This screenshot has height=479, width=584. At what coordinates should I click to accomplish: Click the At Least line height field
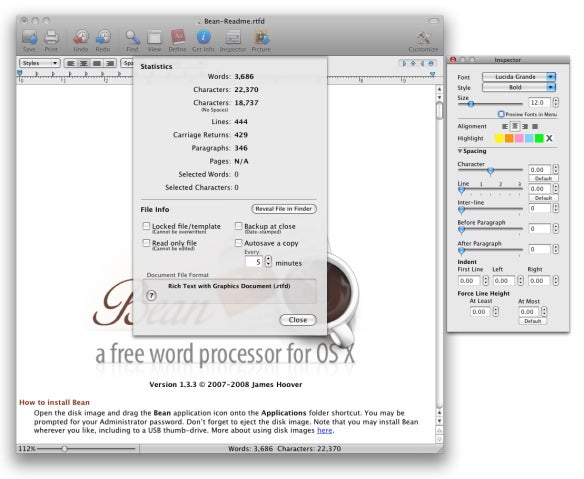coord(481,311)
